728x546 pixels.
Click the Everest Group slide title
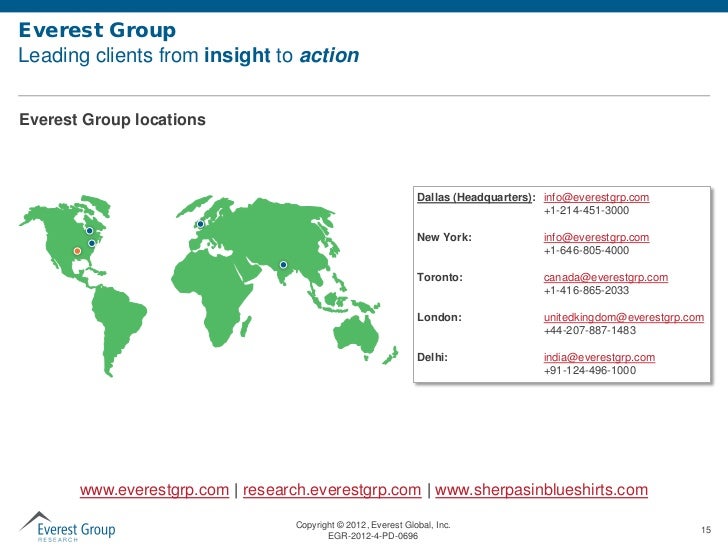click(97, 30)
